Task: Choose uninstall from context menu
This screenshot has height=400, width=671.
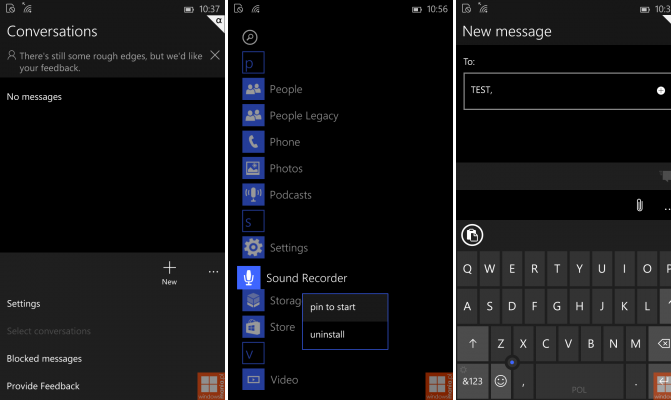Action: click(x=345, y=335)
